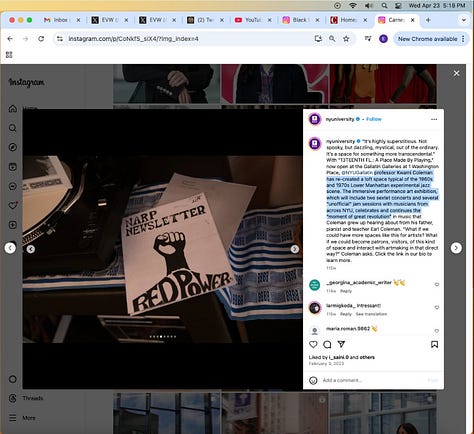Bookmark this page with the star icon
Screen dimensions: 474x434
point(346,39)
